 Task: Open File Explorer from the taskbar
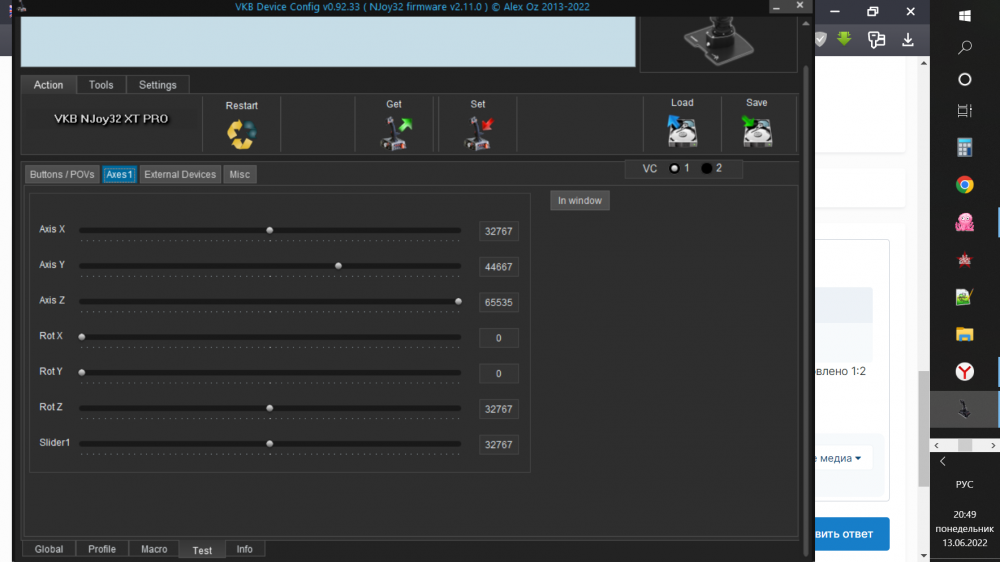(x=964, y=334)
